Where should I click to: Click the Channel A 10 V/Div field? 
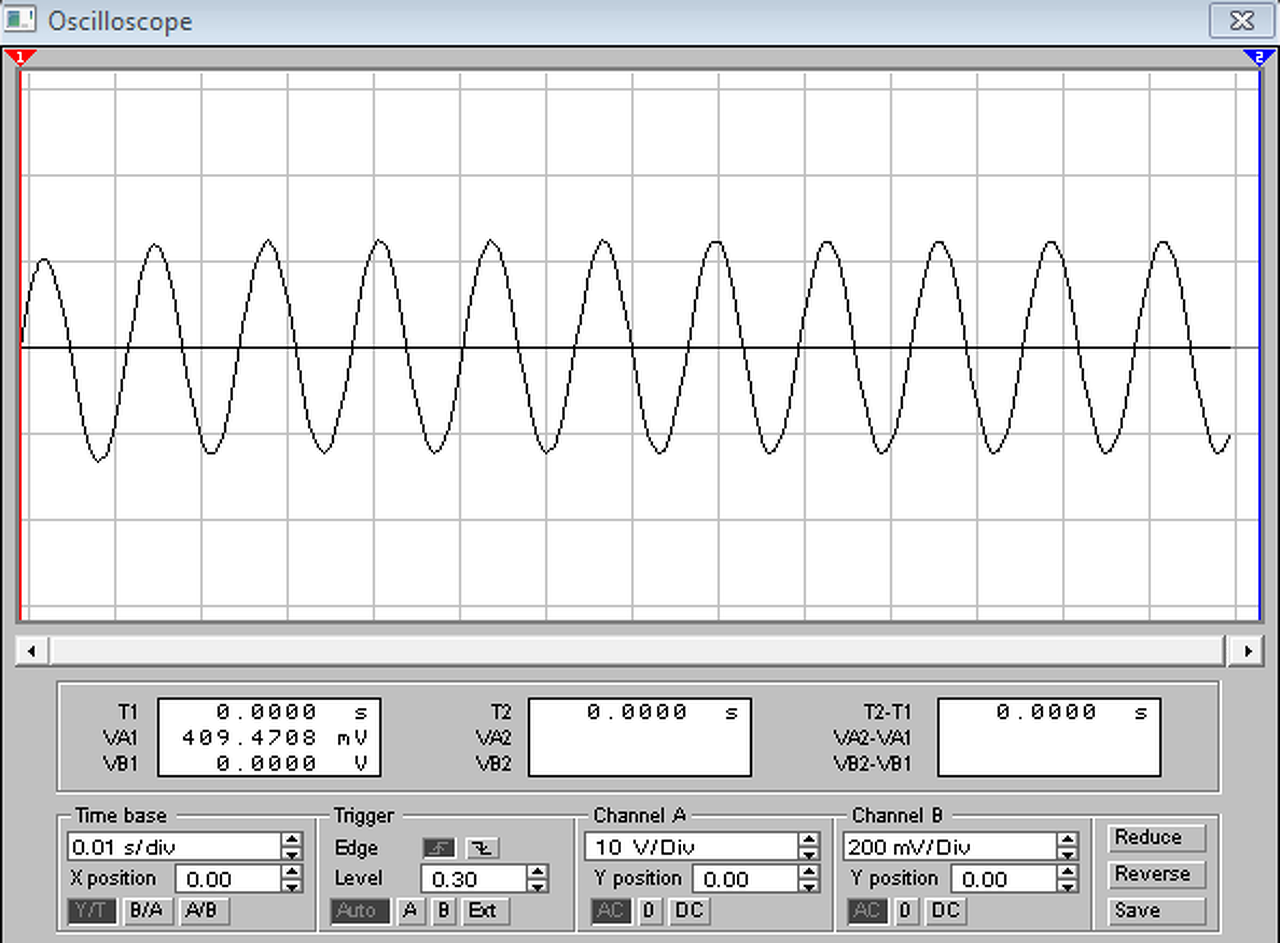coord(692,847)
